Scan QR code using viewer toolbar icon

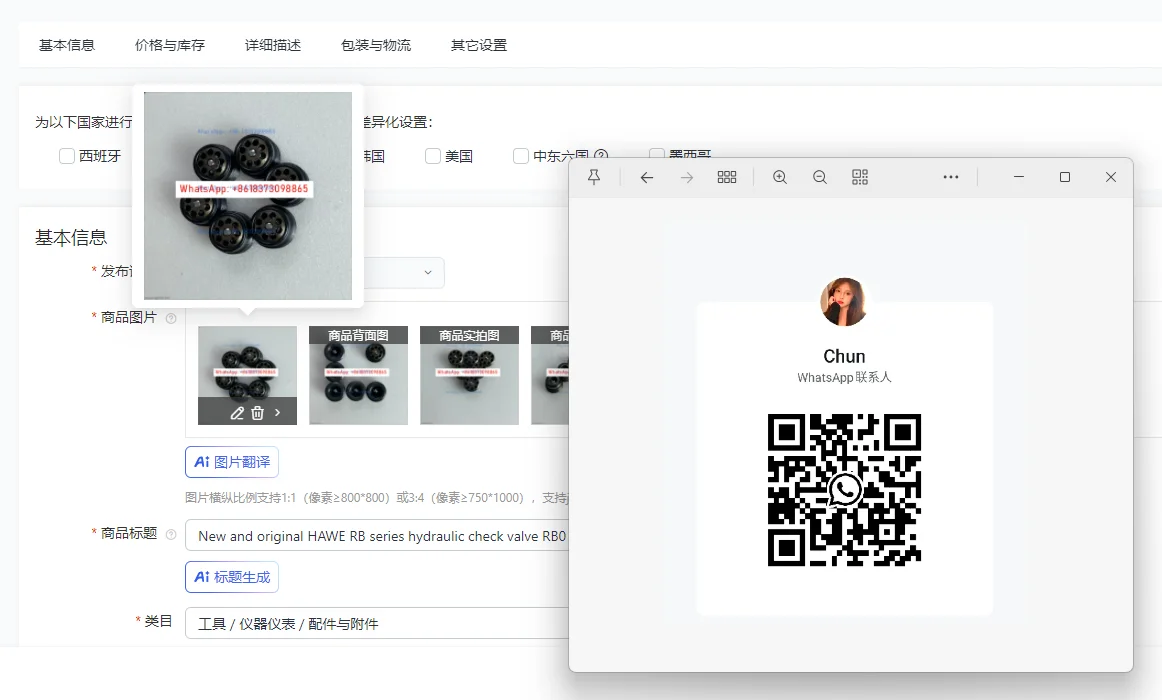860,177
